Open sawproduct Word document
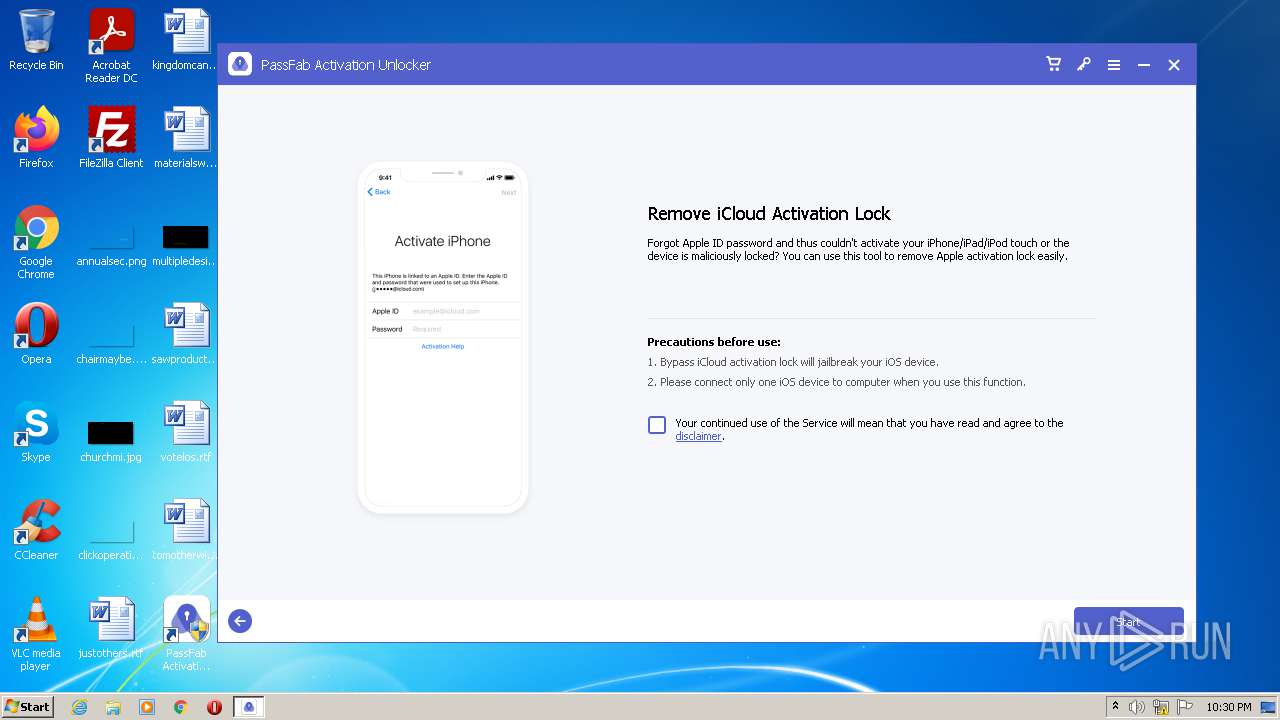The width and height of the screenshot is (1280, 720). coord(186,334)
